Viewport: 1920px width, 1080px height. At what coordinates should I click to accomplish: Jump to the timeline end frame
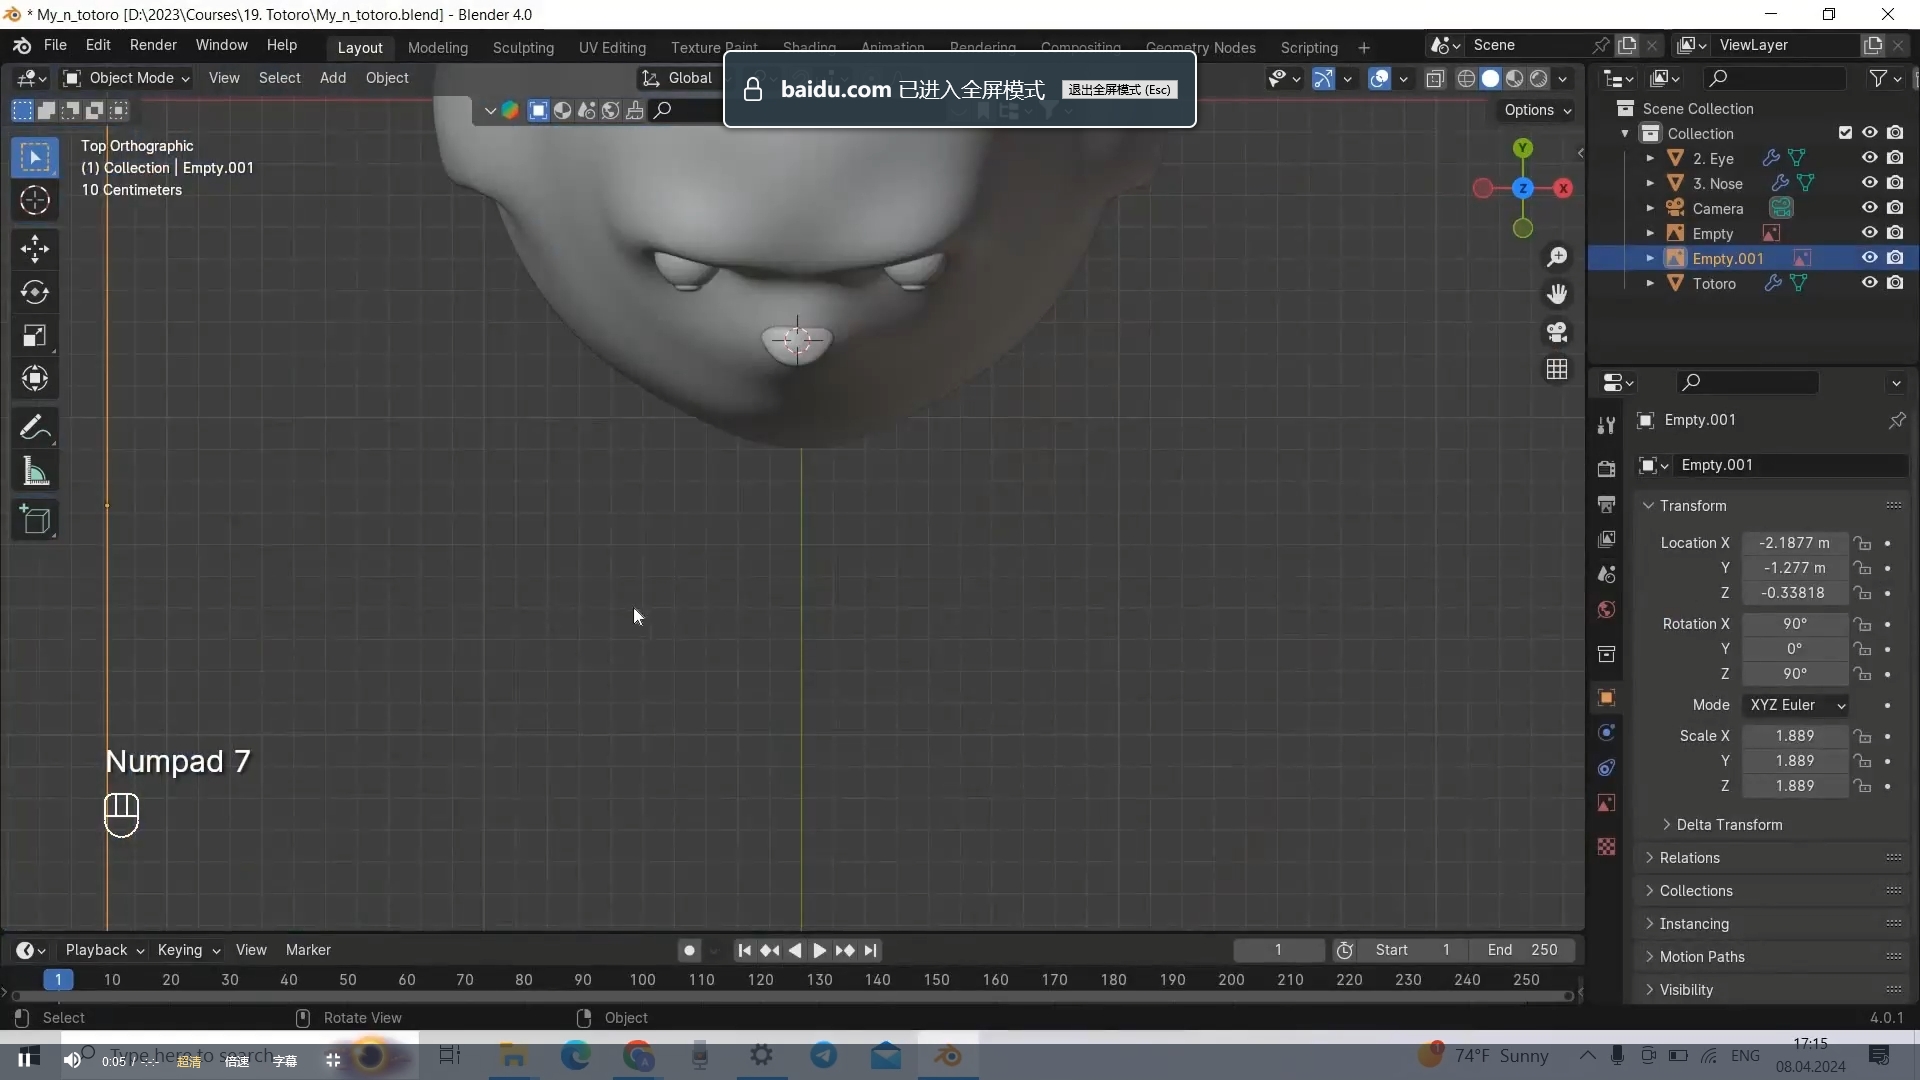(x=870, y=950)
